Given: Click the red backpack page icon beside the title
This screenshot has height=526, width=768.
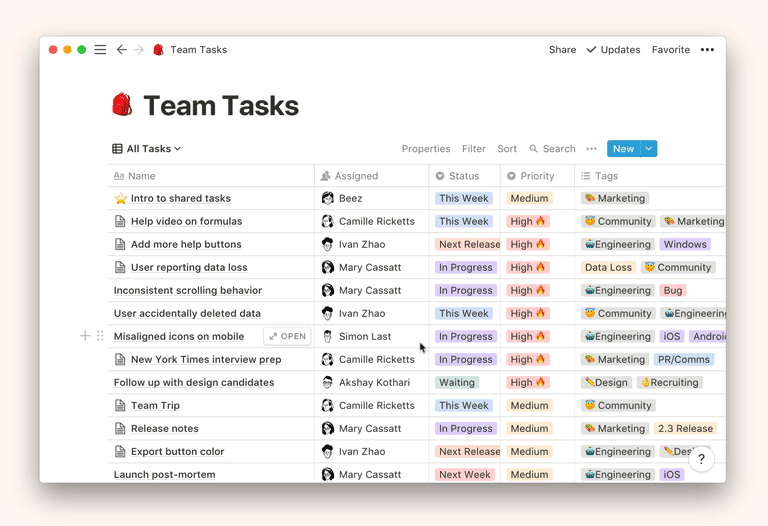Looking at the screenshot, I should [122, 105].
